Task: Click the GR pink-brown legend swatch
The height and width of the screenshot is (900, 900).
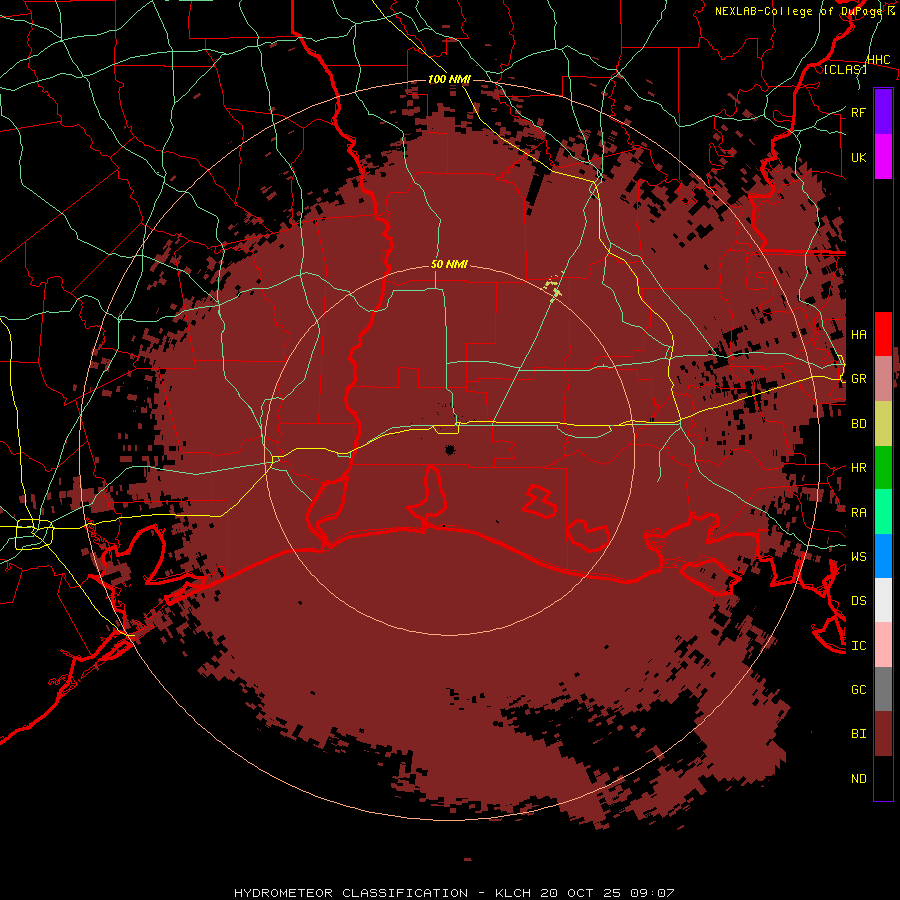Action: tap(883, 379)
